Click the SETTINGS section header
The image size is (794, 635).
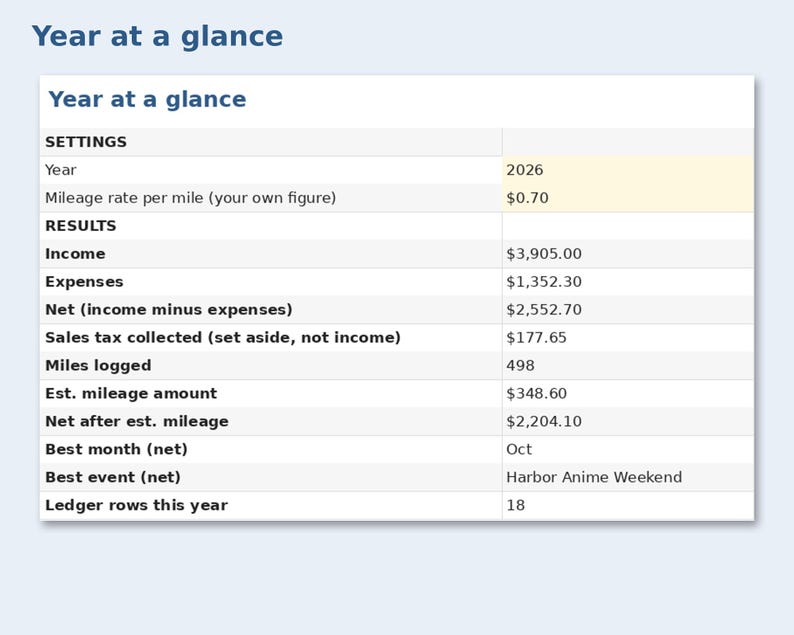click(x=86, y=142)
